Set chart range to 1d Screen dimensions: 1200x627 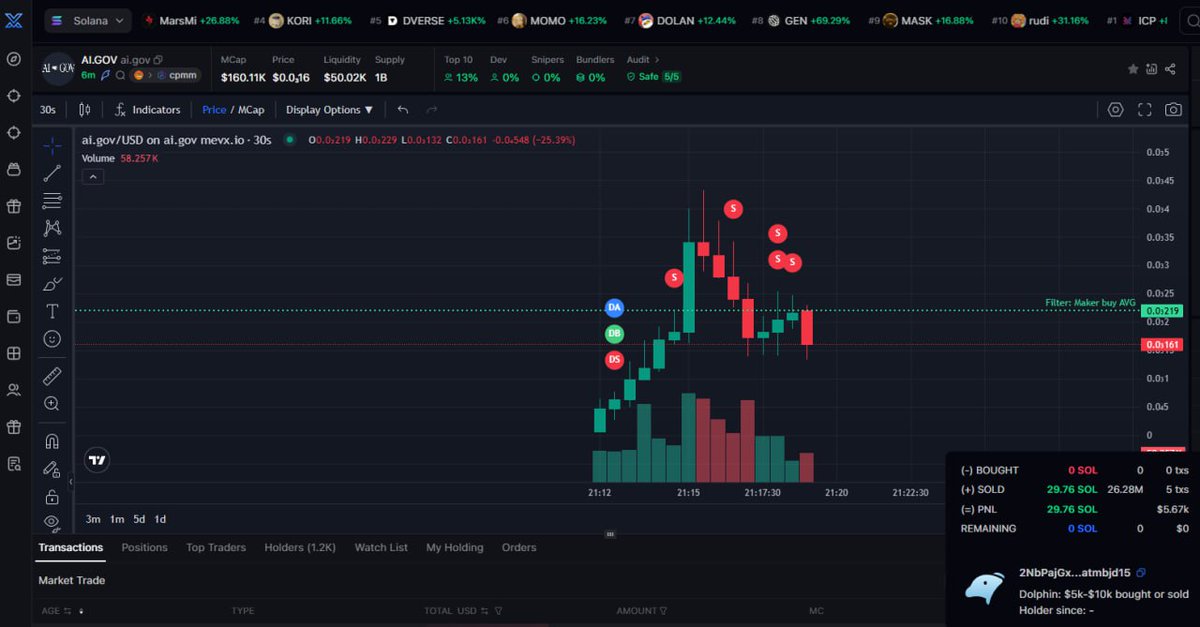[160, 519]
